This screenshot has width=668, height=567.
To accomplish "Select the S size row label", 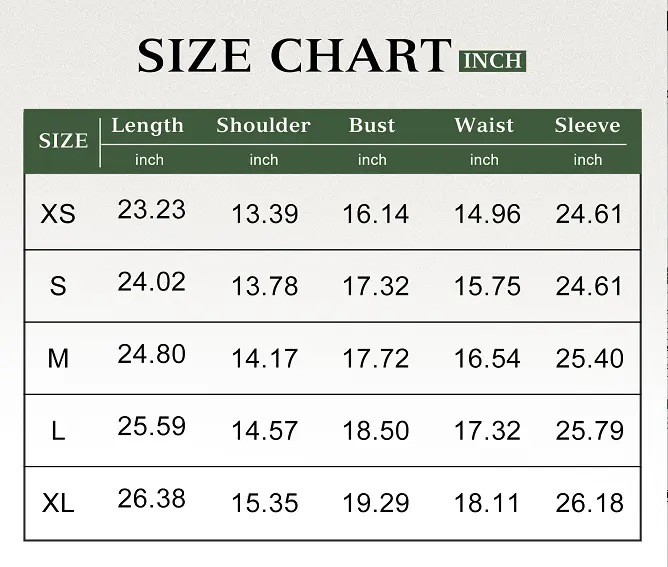I will click(58, 286).
